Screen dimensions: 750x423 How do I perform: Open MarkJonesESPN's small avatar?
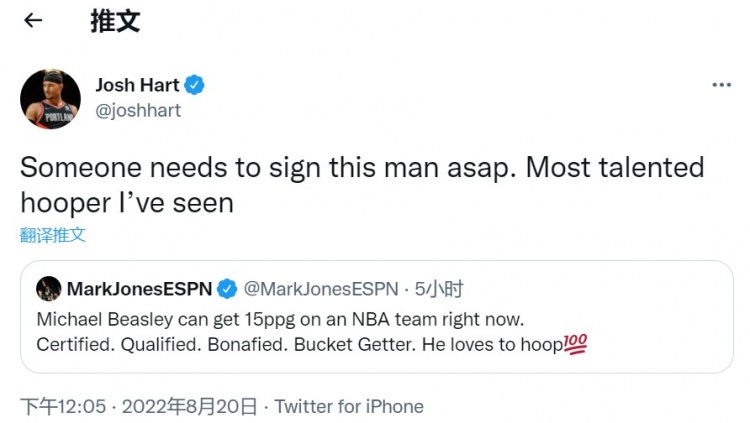[49, 289]
